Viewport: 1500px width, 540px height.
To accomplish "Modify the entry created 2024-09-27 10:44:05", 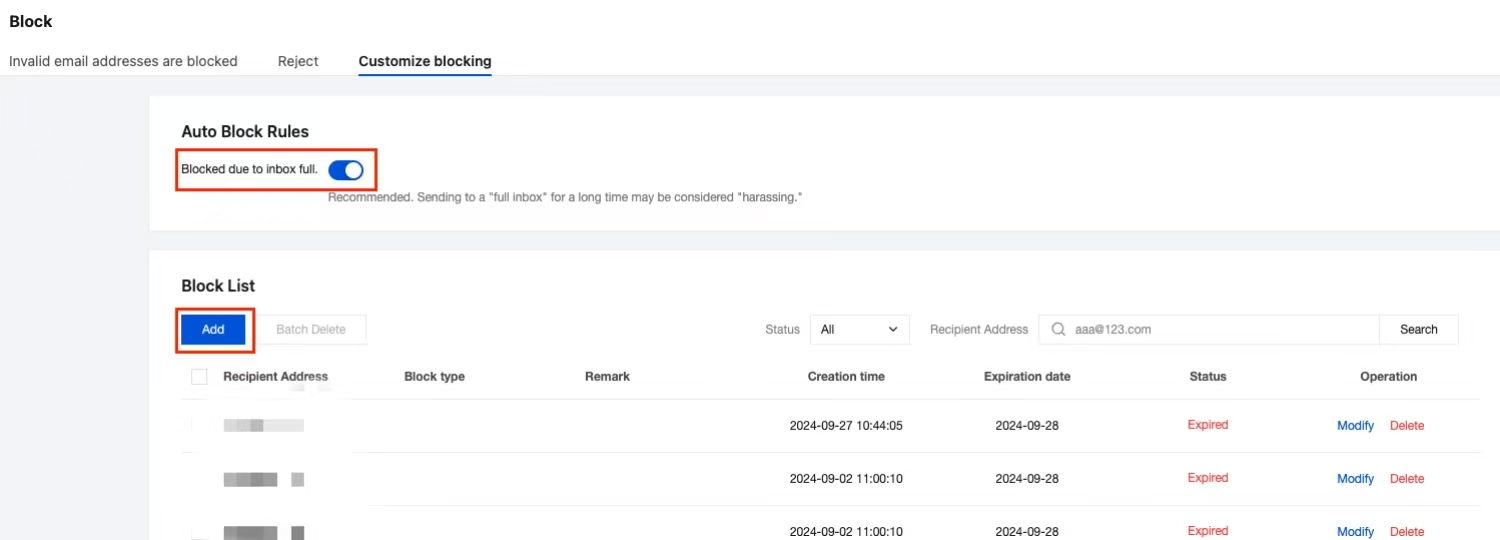I will 1355,425.
